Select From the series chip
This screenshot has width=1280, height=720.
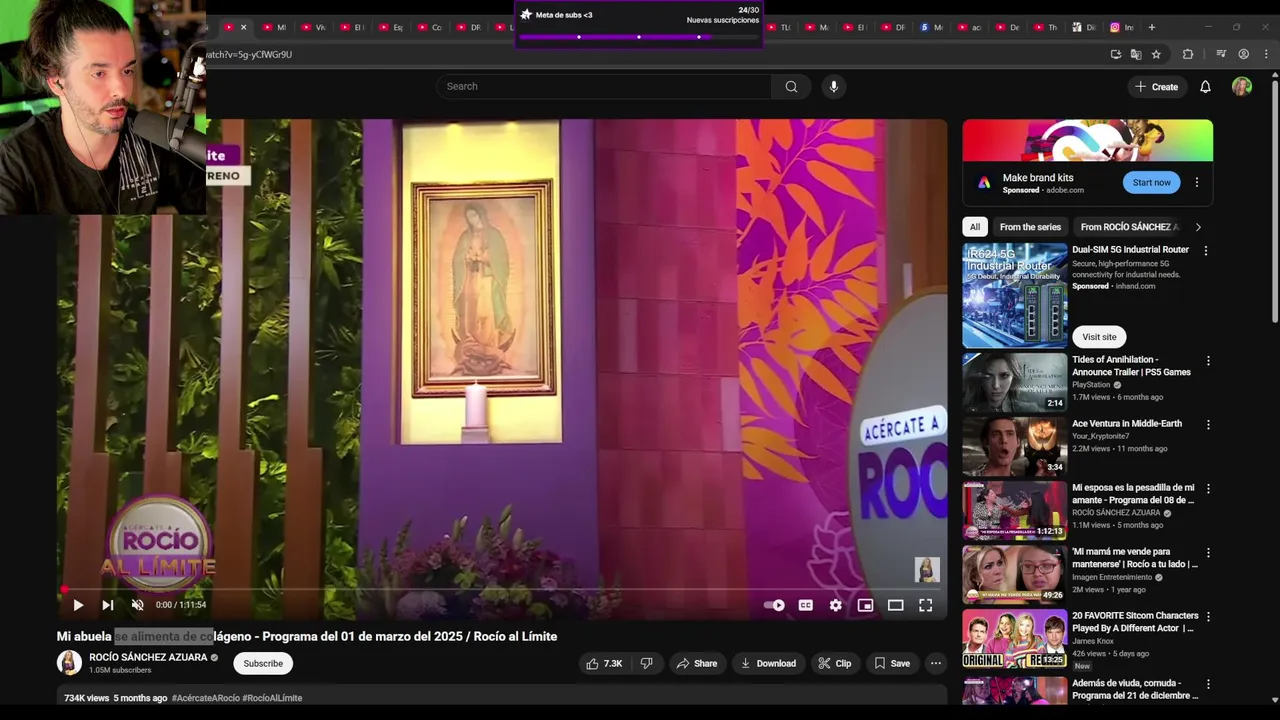point(1030,227)
